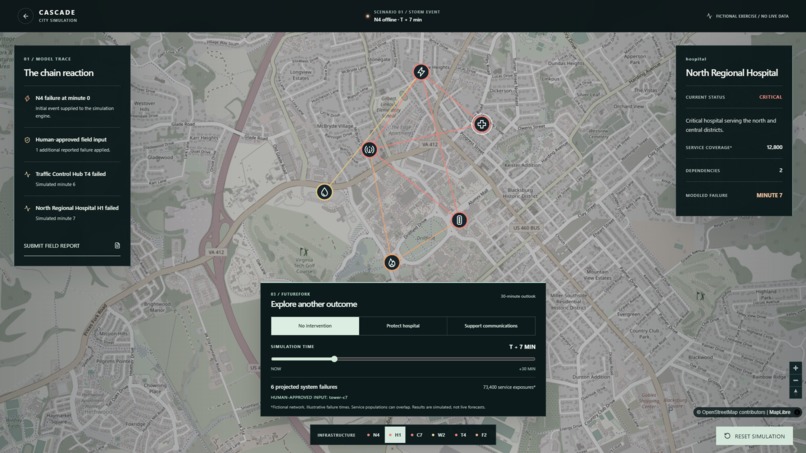Click the 12,800 service coverage value
The width and height of the screenshot is (806, 453).
[x=774, y=147]
